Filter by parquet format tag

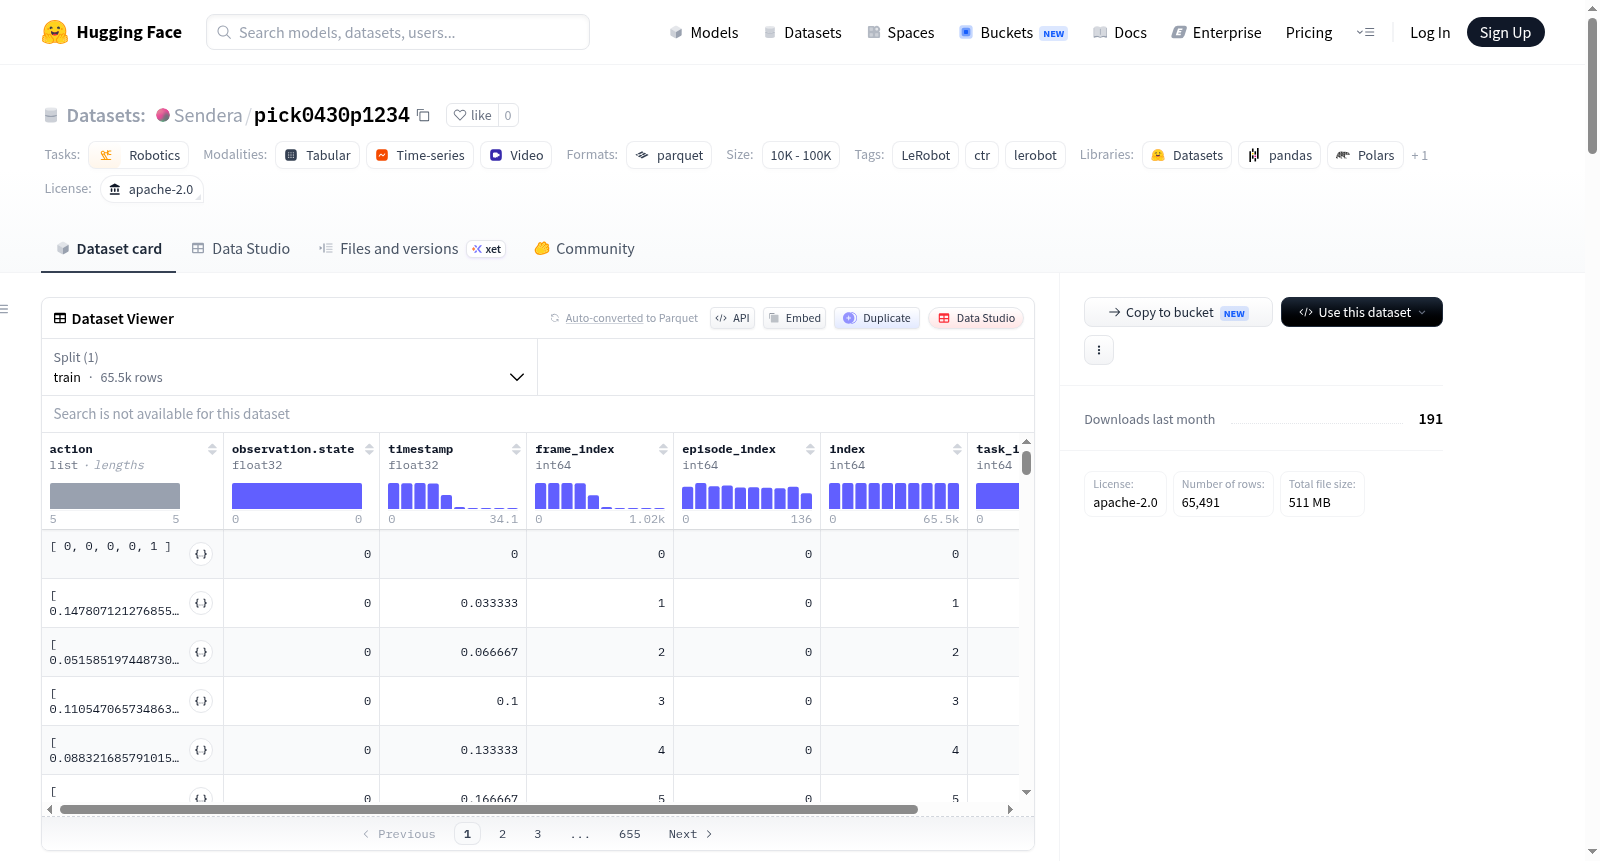click(669, 155)
